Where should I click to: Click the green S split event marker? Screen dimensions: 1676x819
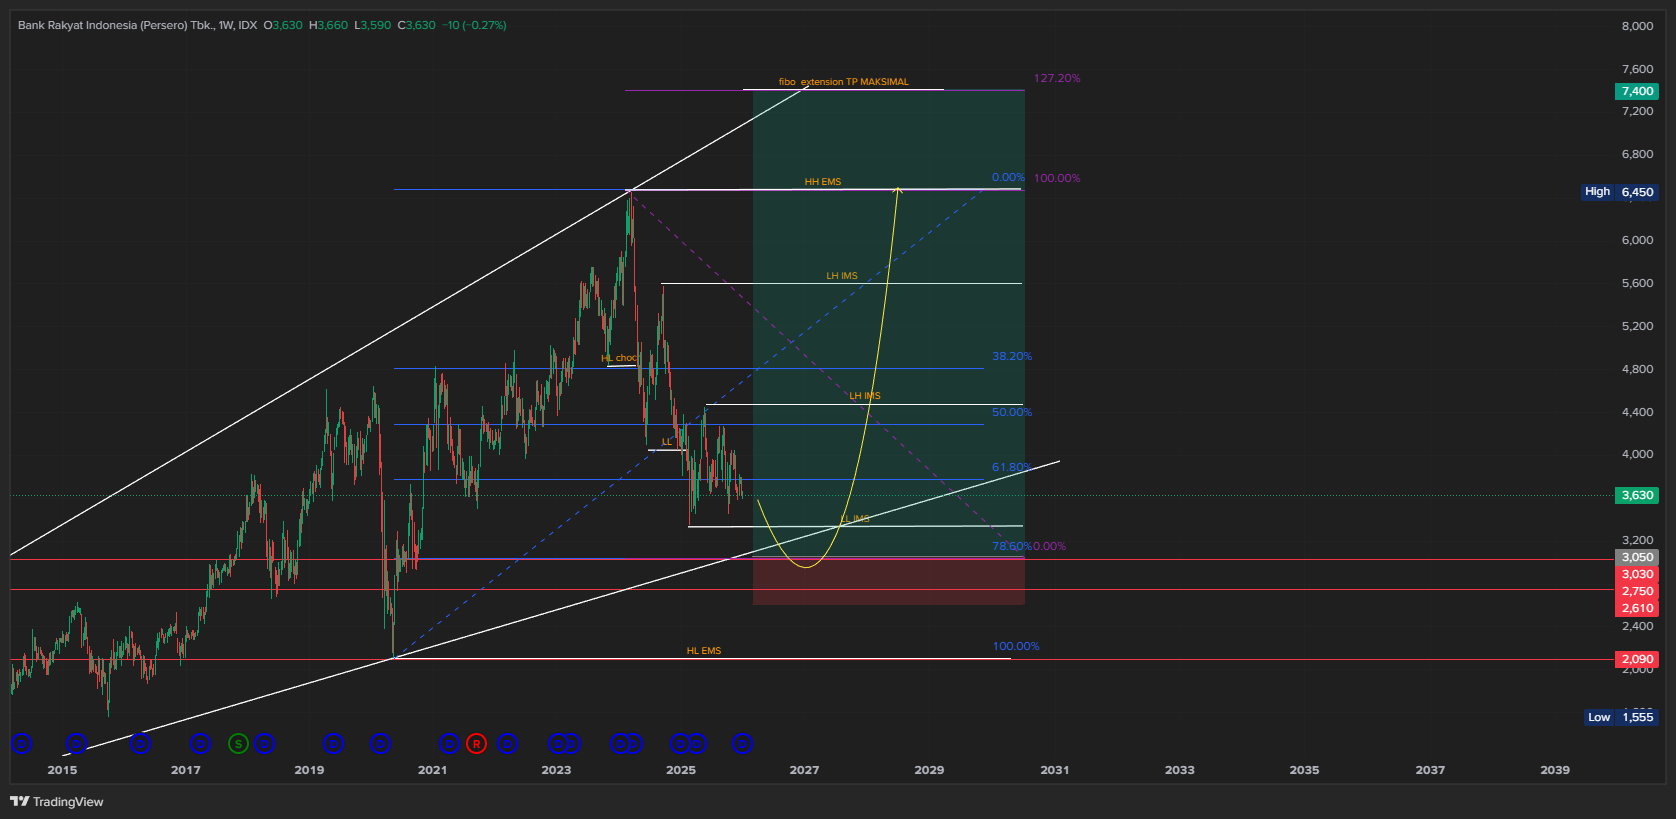238,743
